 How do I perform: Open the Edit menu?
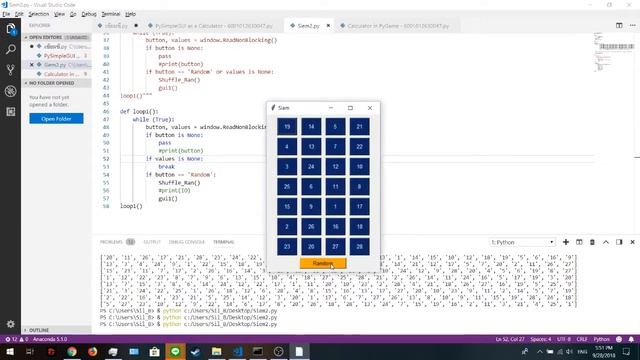[x=19, y=14]
